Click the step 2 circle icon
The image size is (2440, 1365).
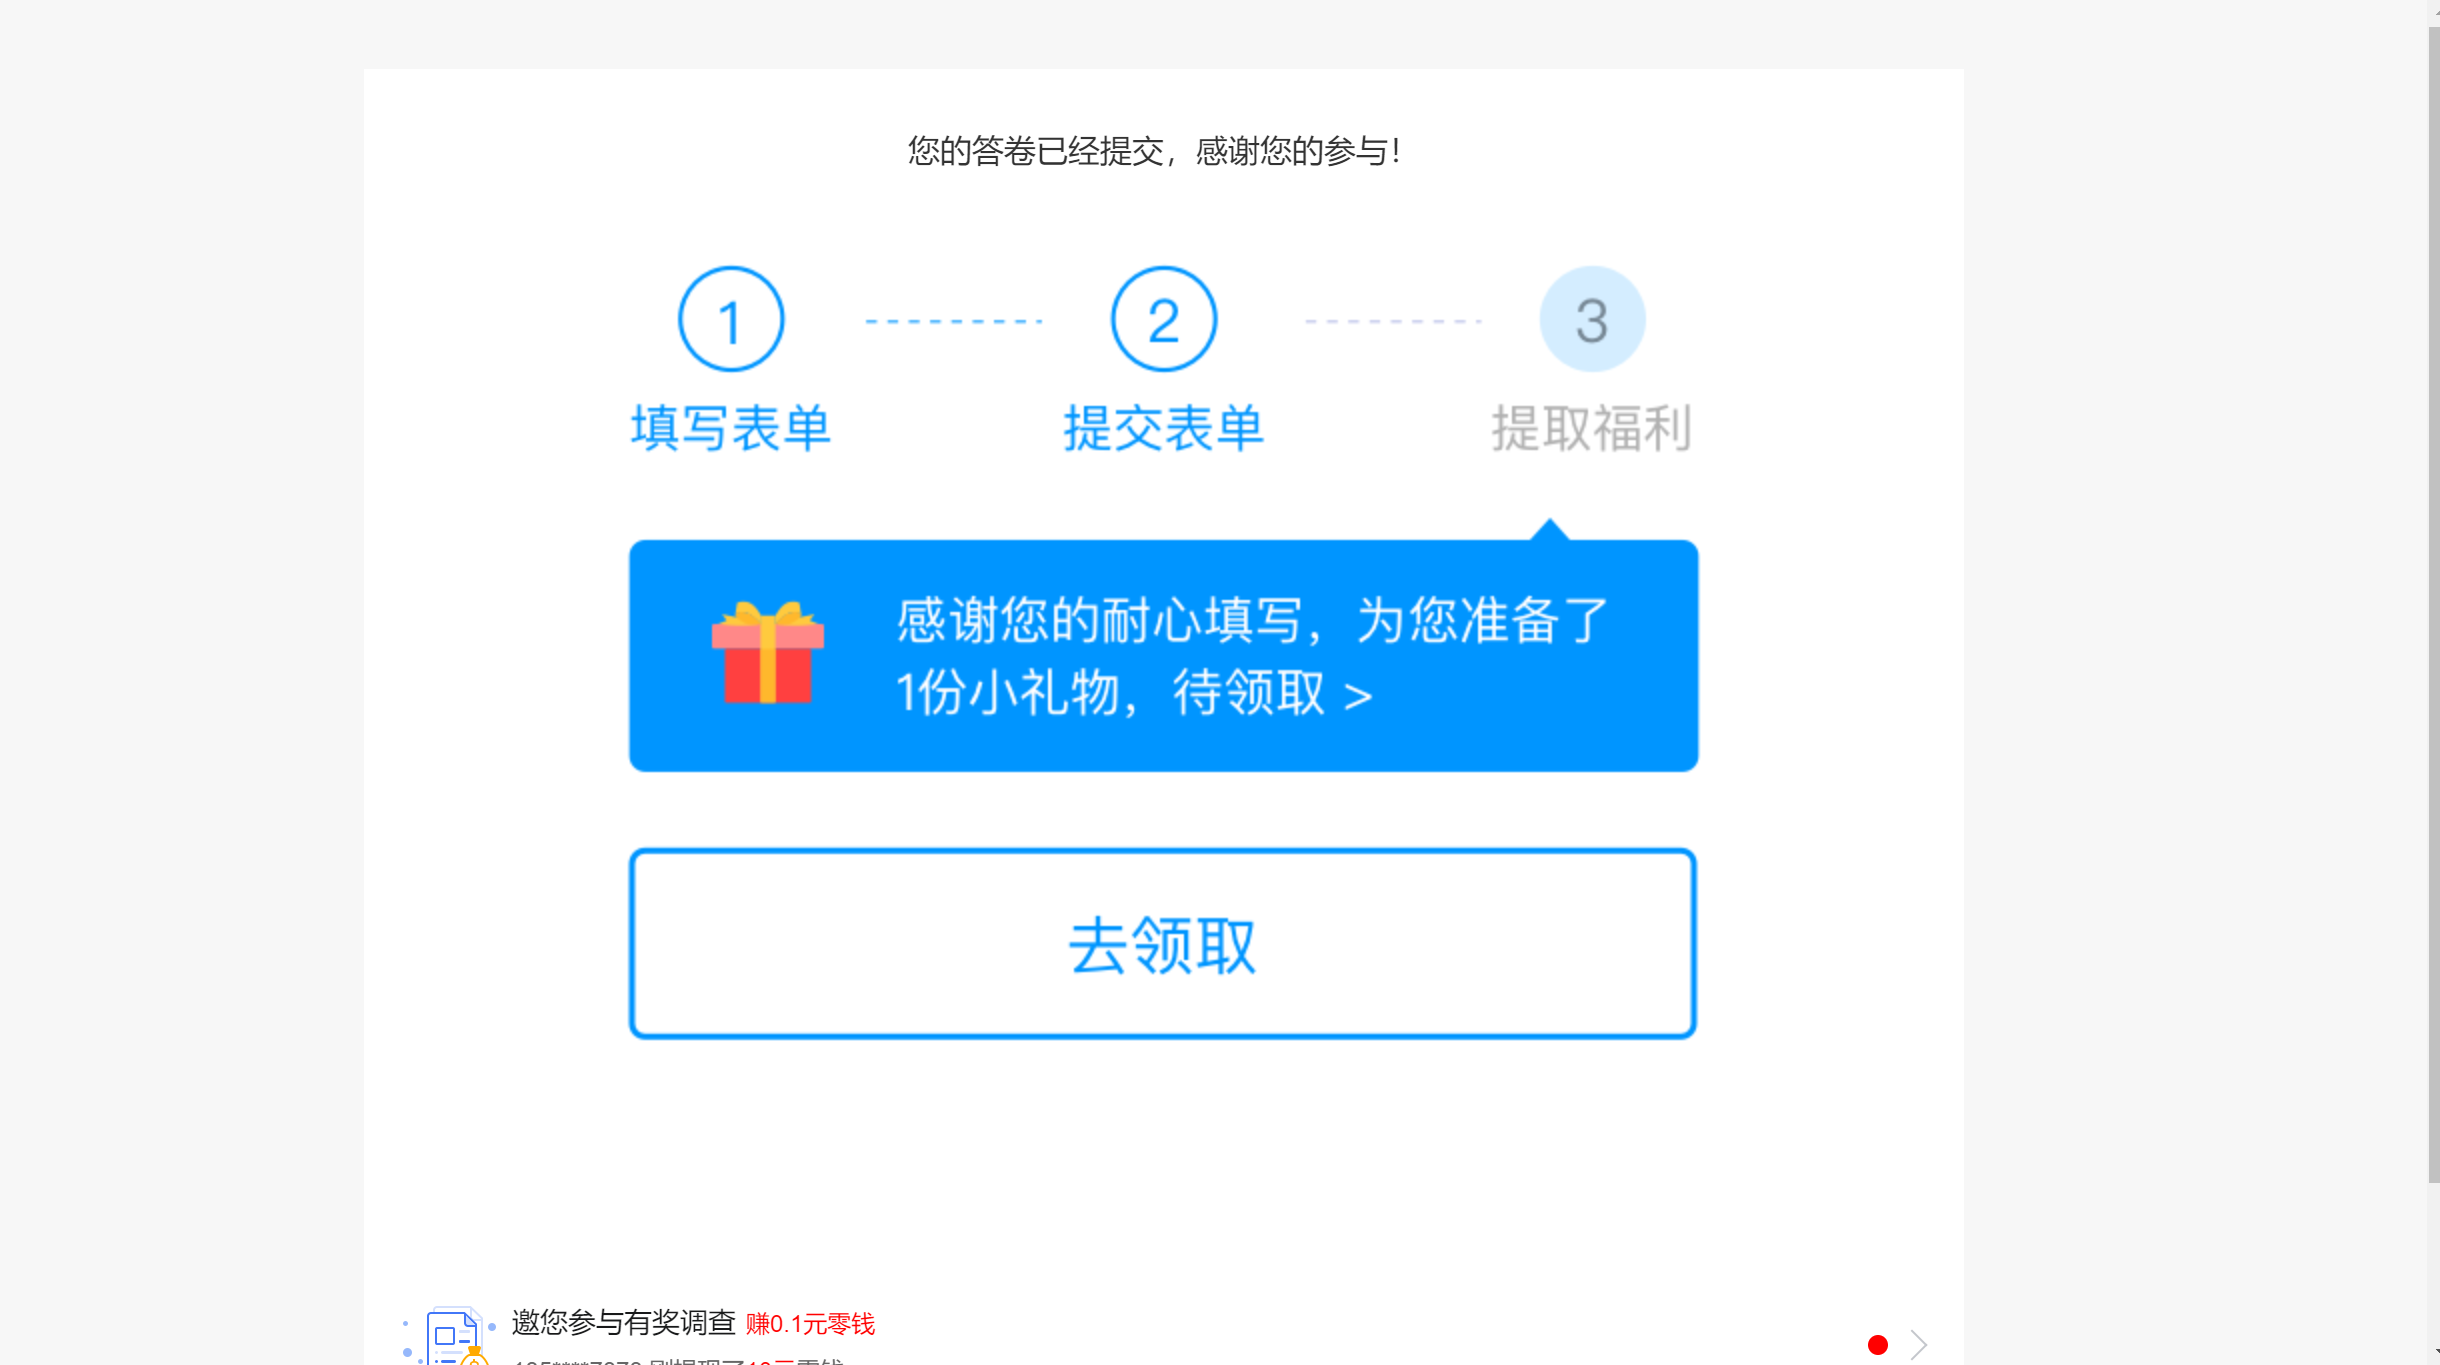click(x=1164, y=319)
